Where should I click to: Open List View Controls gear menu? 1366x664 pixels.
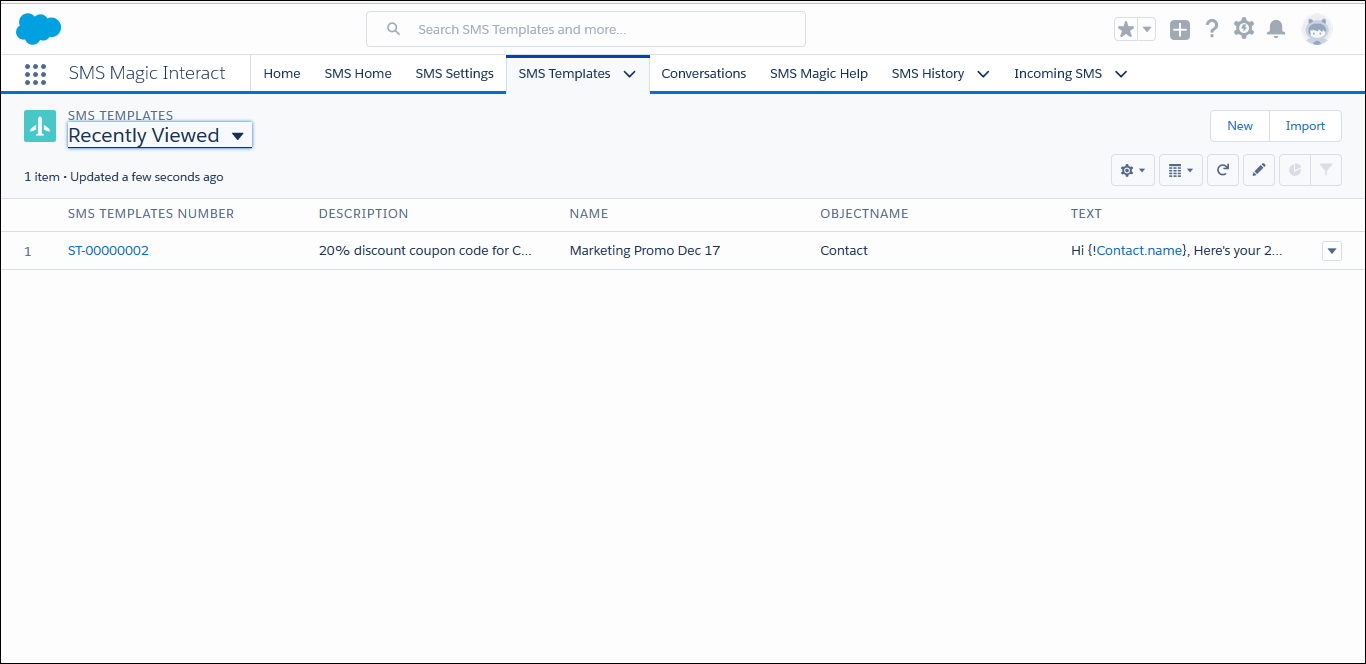[1133, 170]
